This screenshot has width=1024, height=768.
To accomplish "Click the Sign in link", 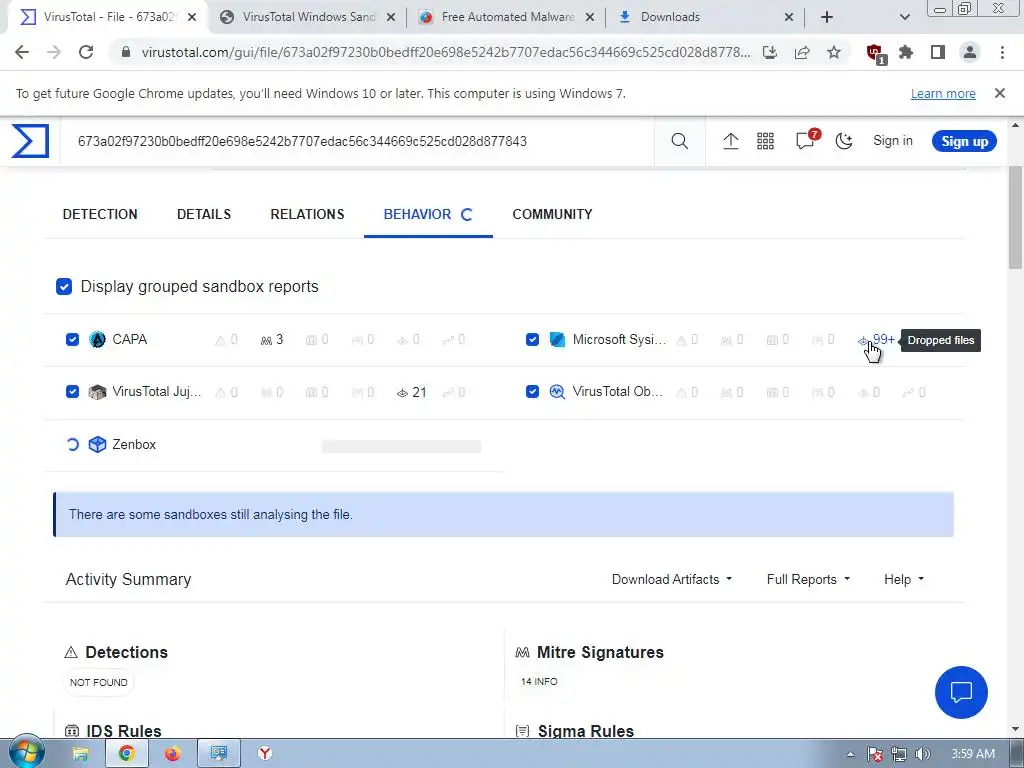I will 893,141.
